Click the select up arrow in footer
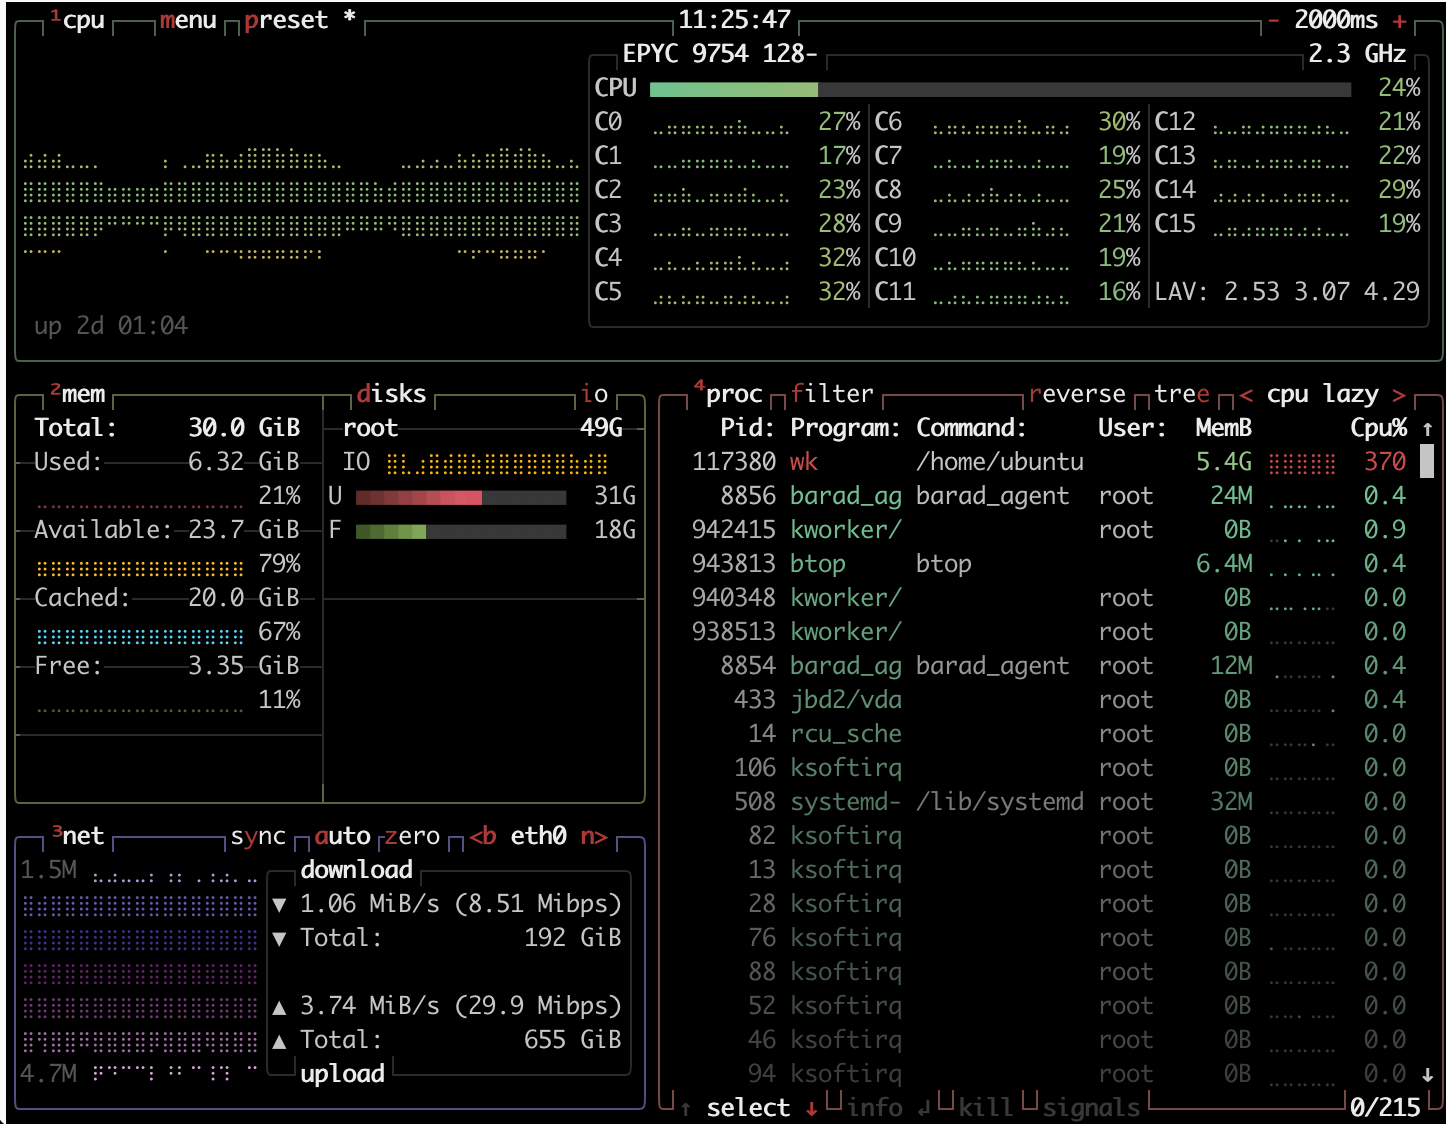 coord(685,1108)
